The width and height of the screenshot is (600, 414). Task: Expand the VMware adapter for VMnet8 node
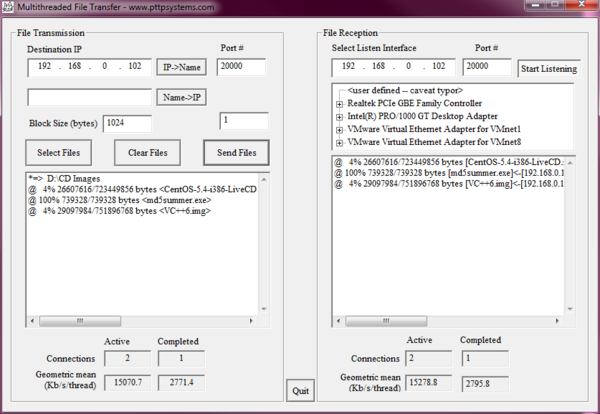click(x=339, y=143)
